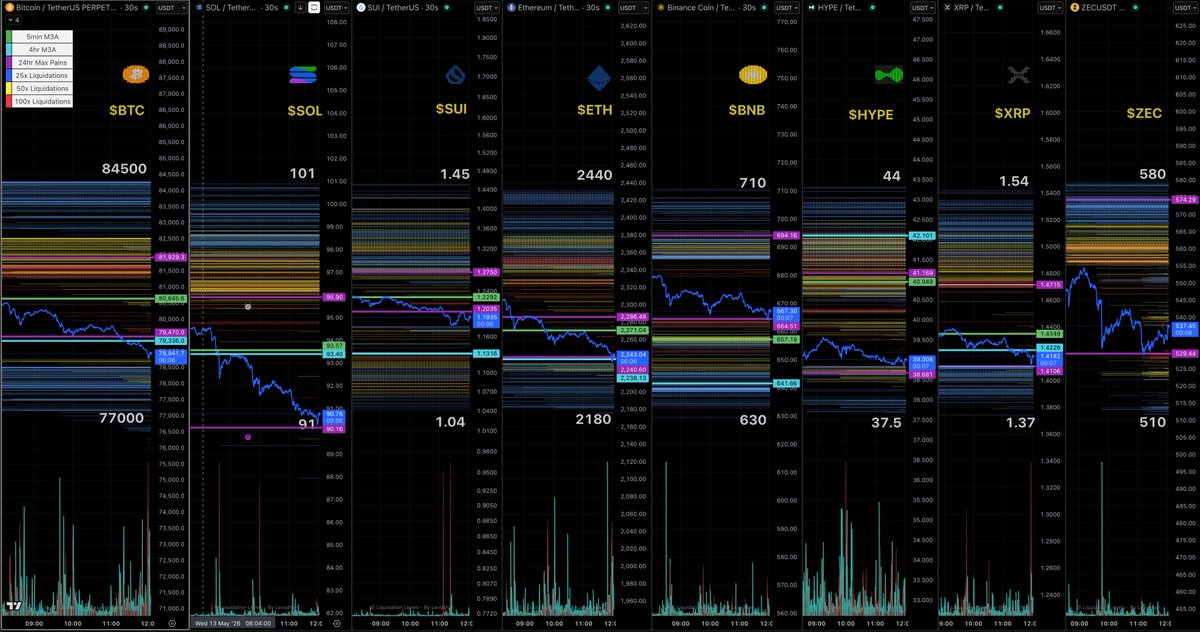The height and width of the screenshot is (632, 1200).
Task: Click the green market status dot on the ZECUSDT chart
Action: (x=1135, y=7)
